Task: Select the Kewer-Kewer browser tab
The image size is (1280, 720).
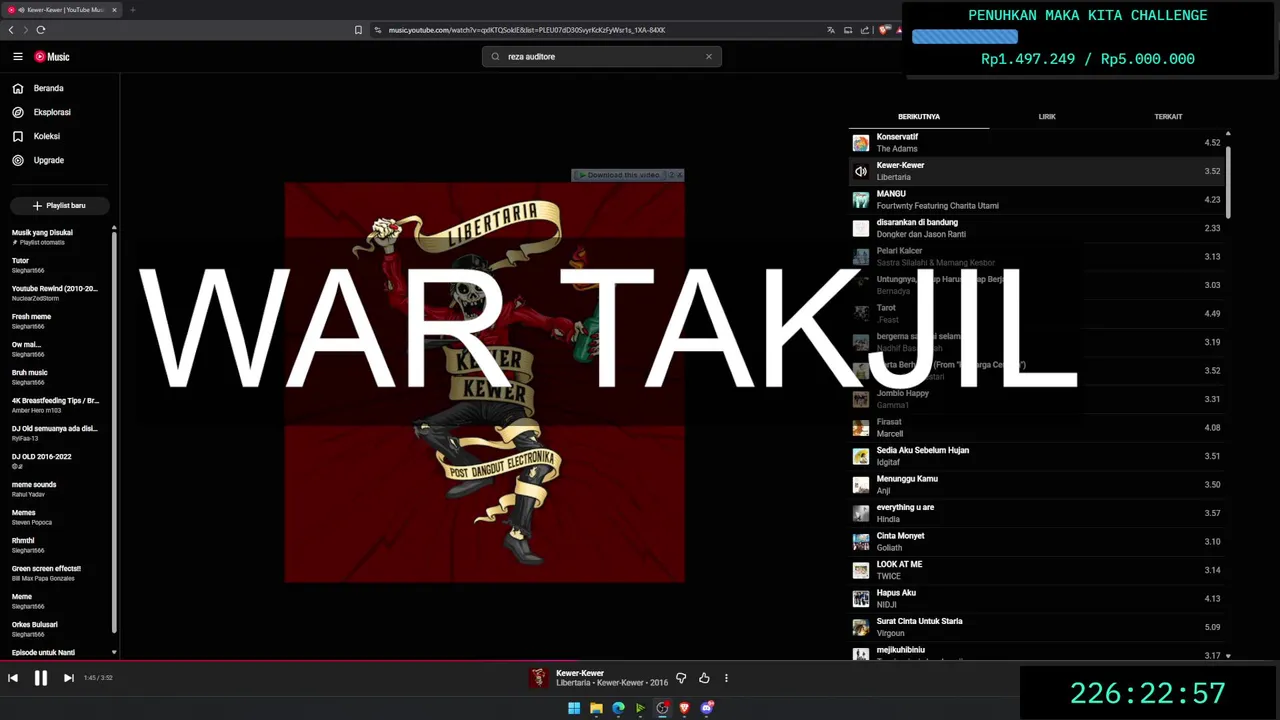Action: 62,10
